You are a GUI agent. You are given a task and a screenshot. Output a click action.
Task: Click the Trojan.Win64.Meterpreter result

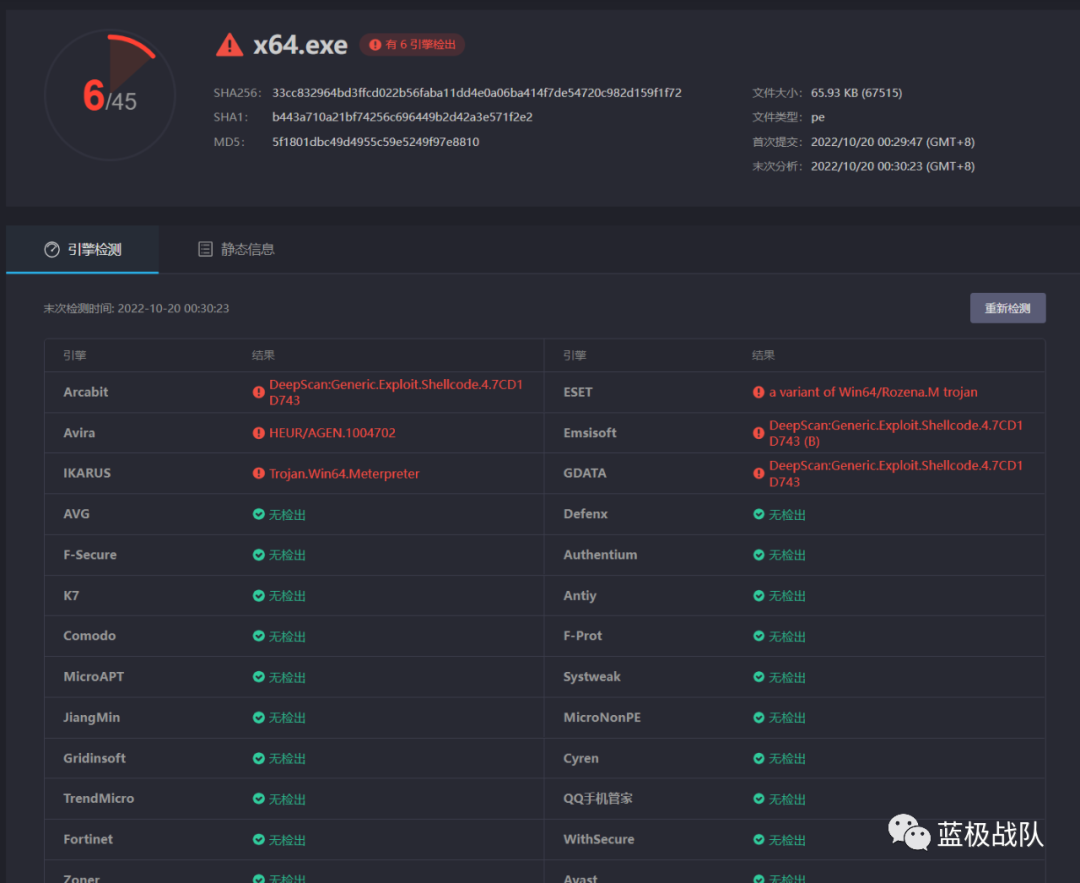(344, 473)
